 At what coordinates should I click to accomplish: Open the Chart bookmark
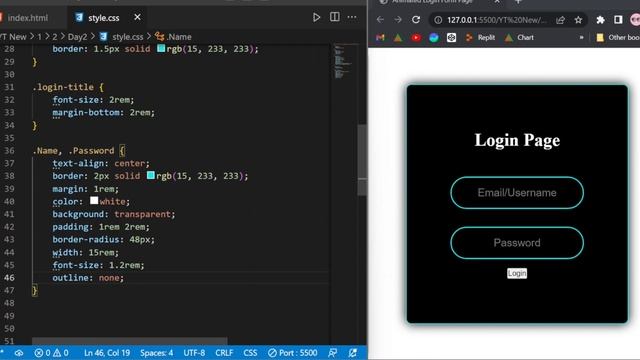pos(519,38)
